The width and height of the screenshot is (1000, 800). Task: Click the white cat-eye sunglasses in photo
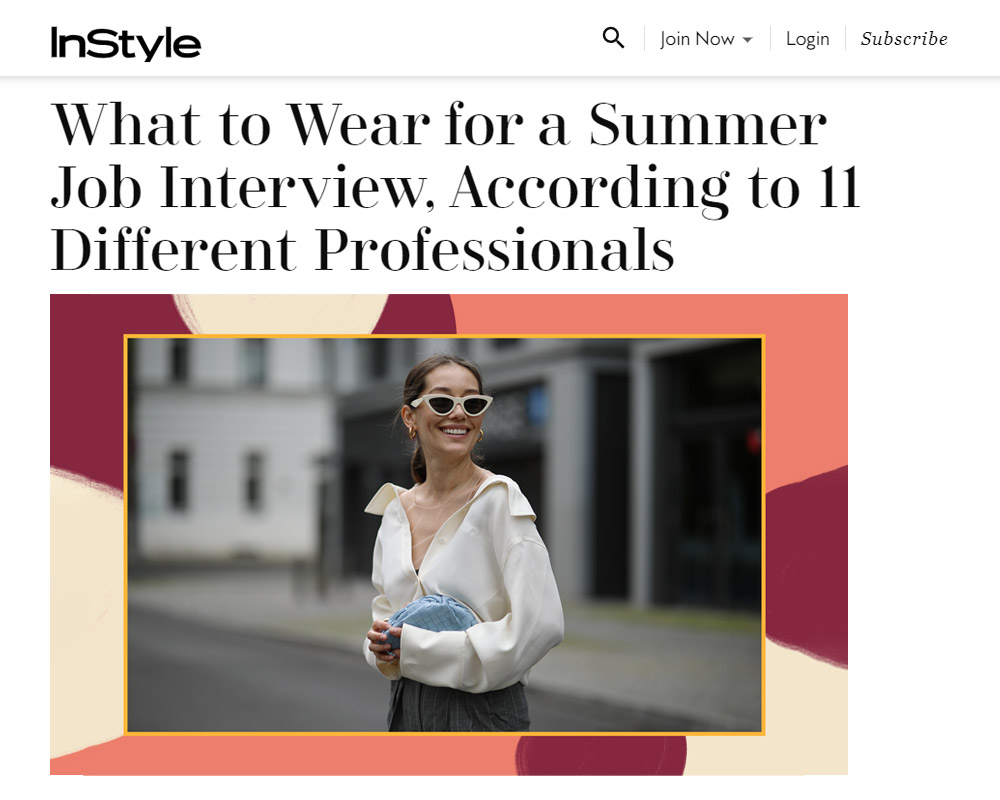click(452, 404)
